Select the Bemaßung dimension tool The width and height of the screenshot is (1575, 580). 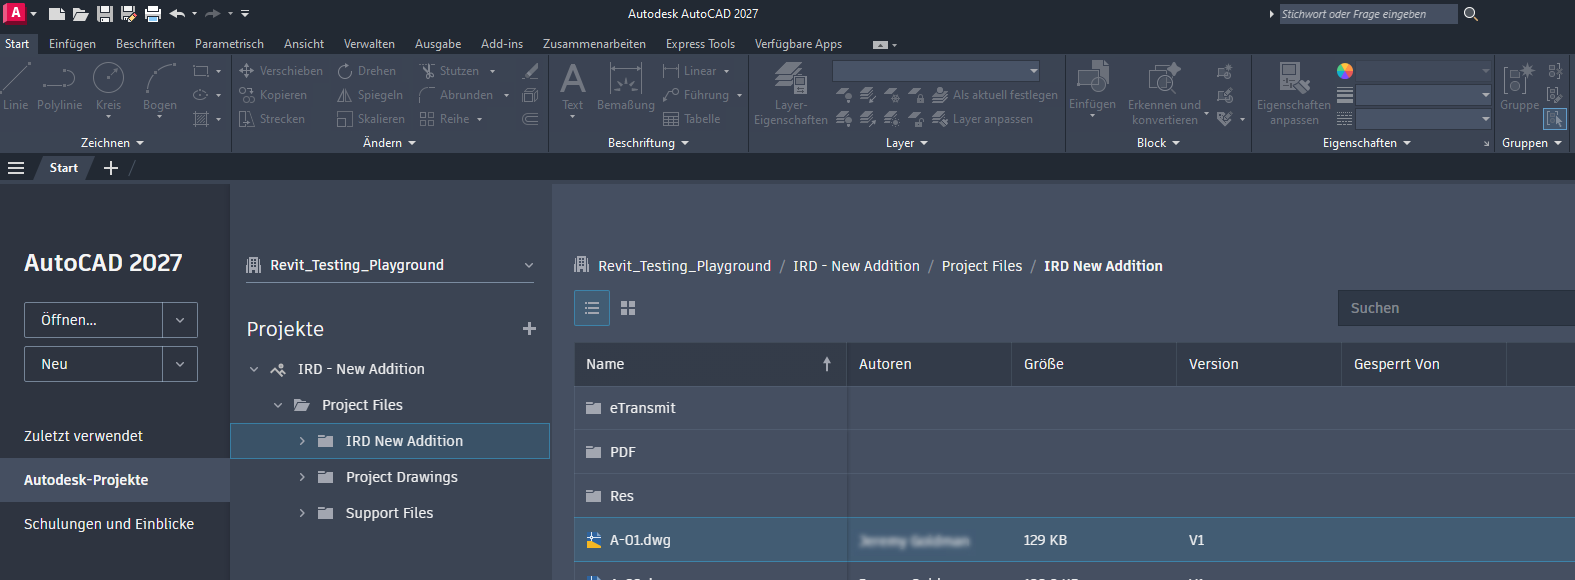coord(626,87)
